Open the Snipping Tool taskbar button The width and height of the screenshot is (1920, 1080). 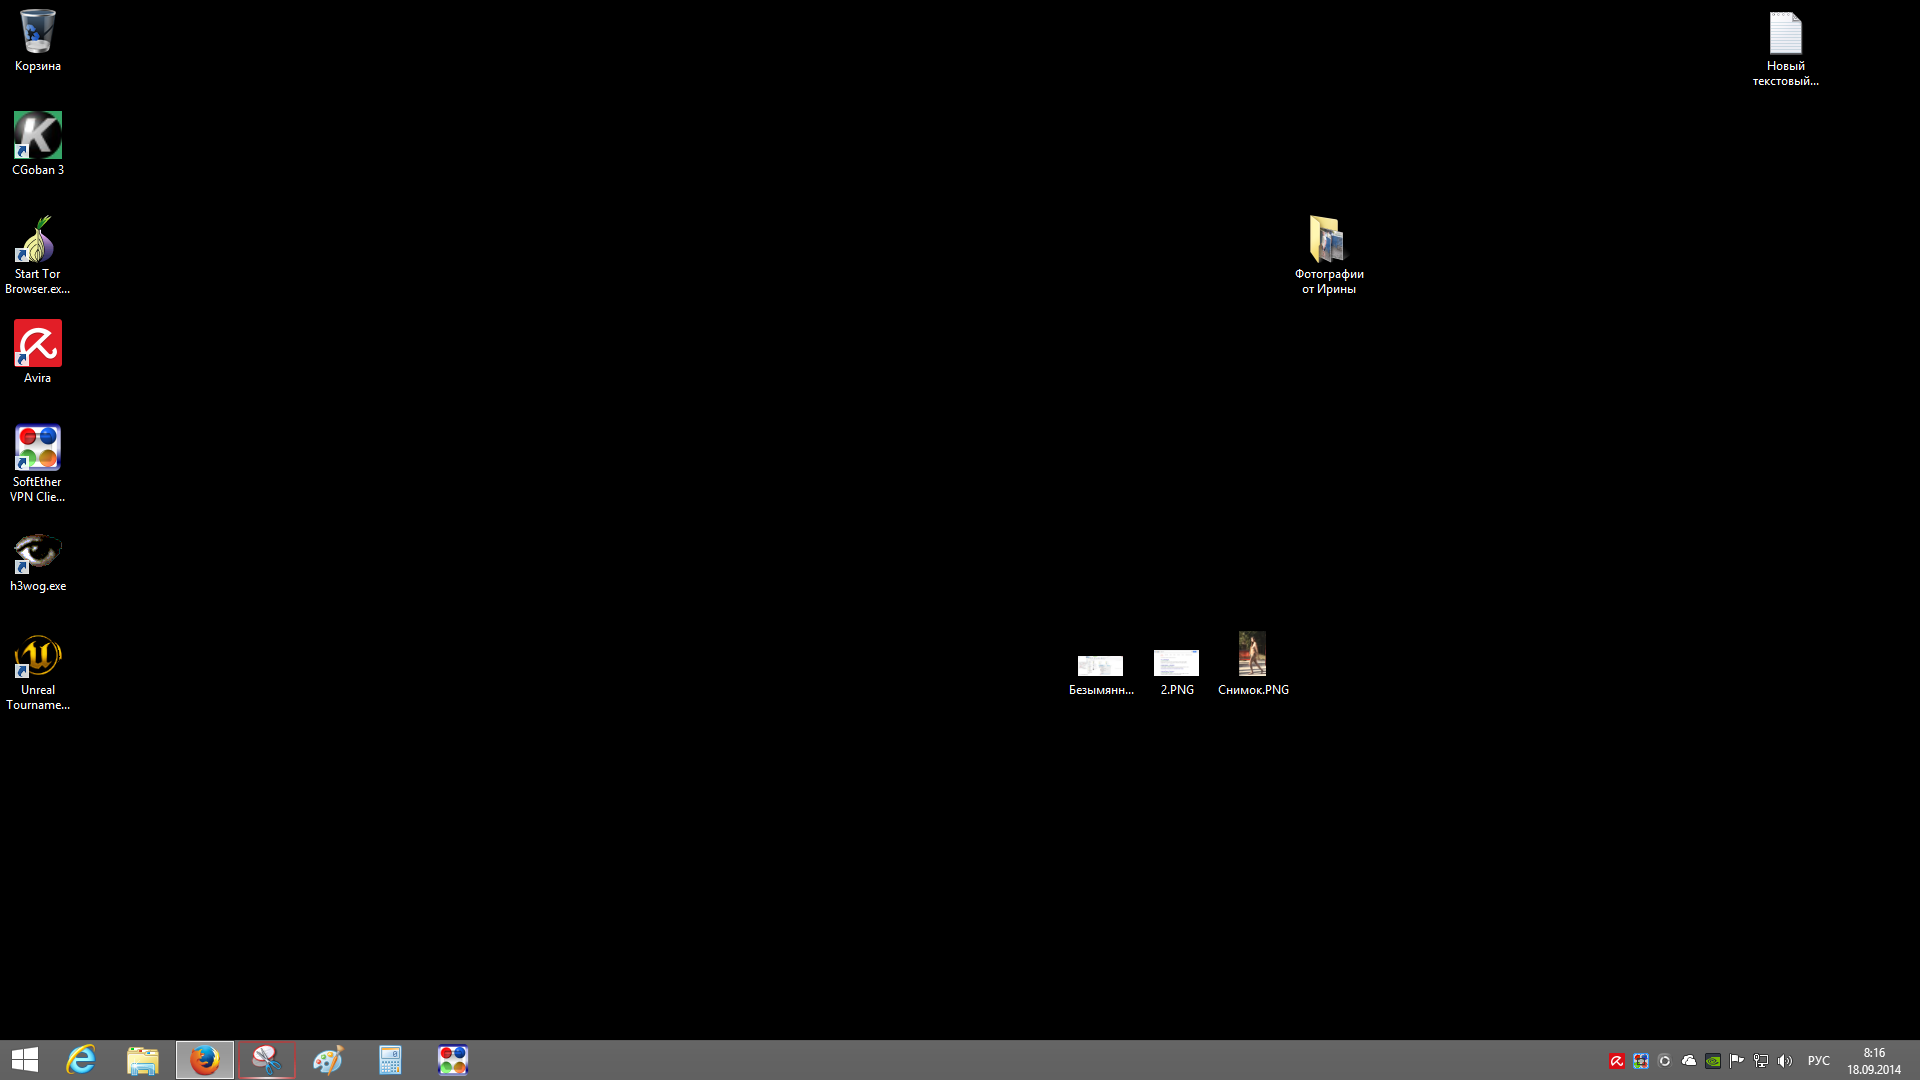[267, 1060]
